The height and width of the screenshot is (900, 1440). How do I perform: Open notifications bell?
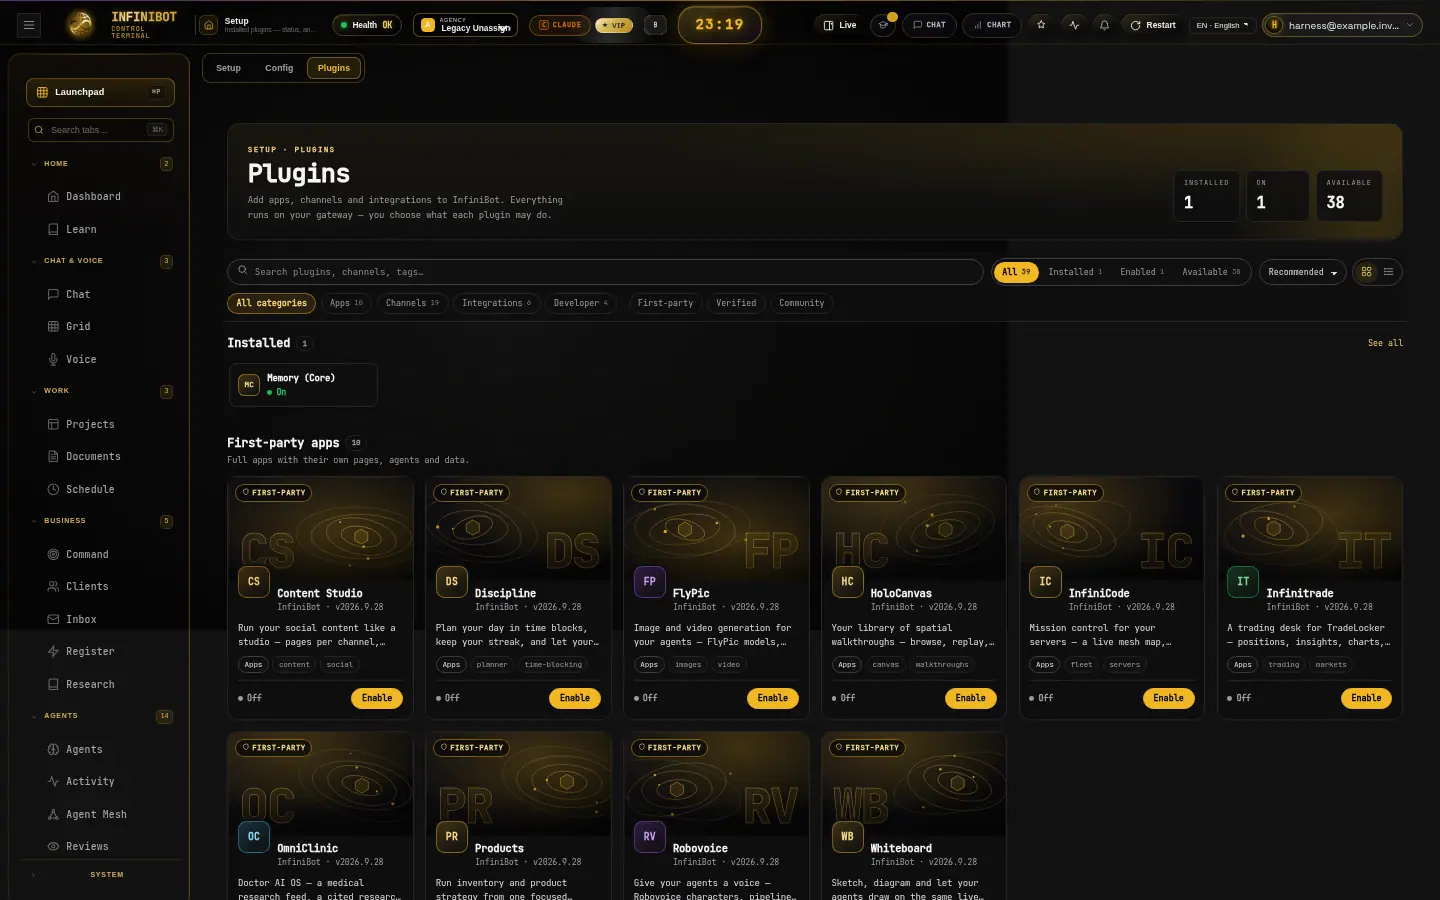point(1104,25)
